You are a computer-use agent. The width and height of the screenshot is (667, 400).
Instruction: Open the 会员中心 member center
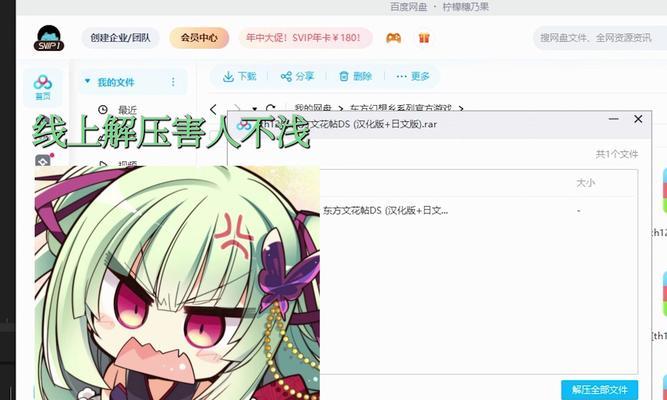[x=199, y=38]
